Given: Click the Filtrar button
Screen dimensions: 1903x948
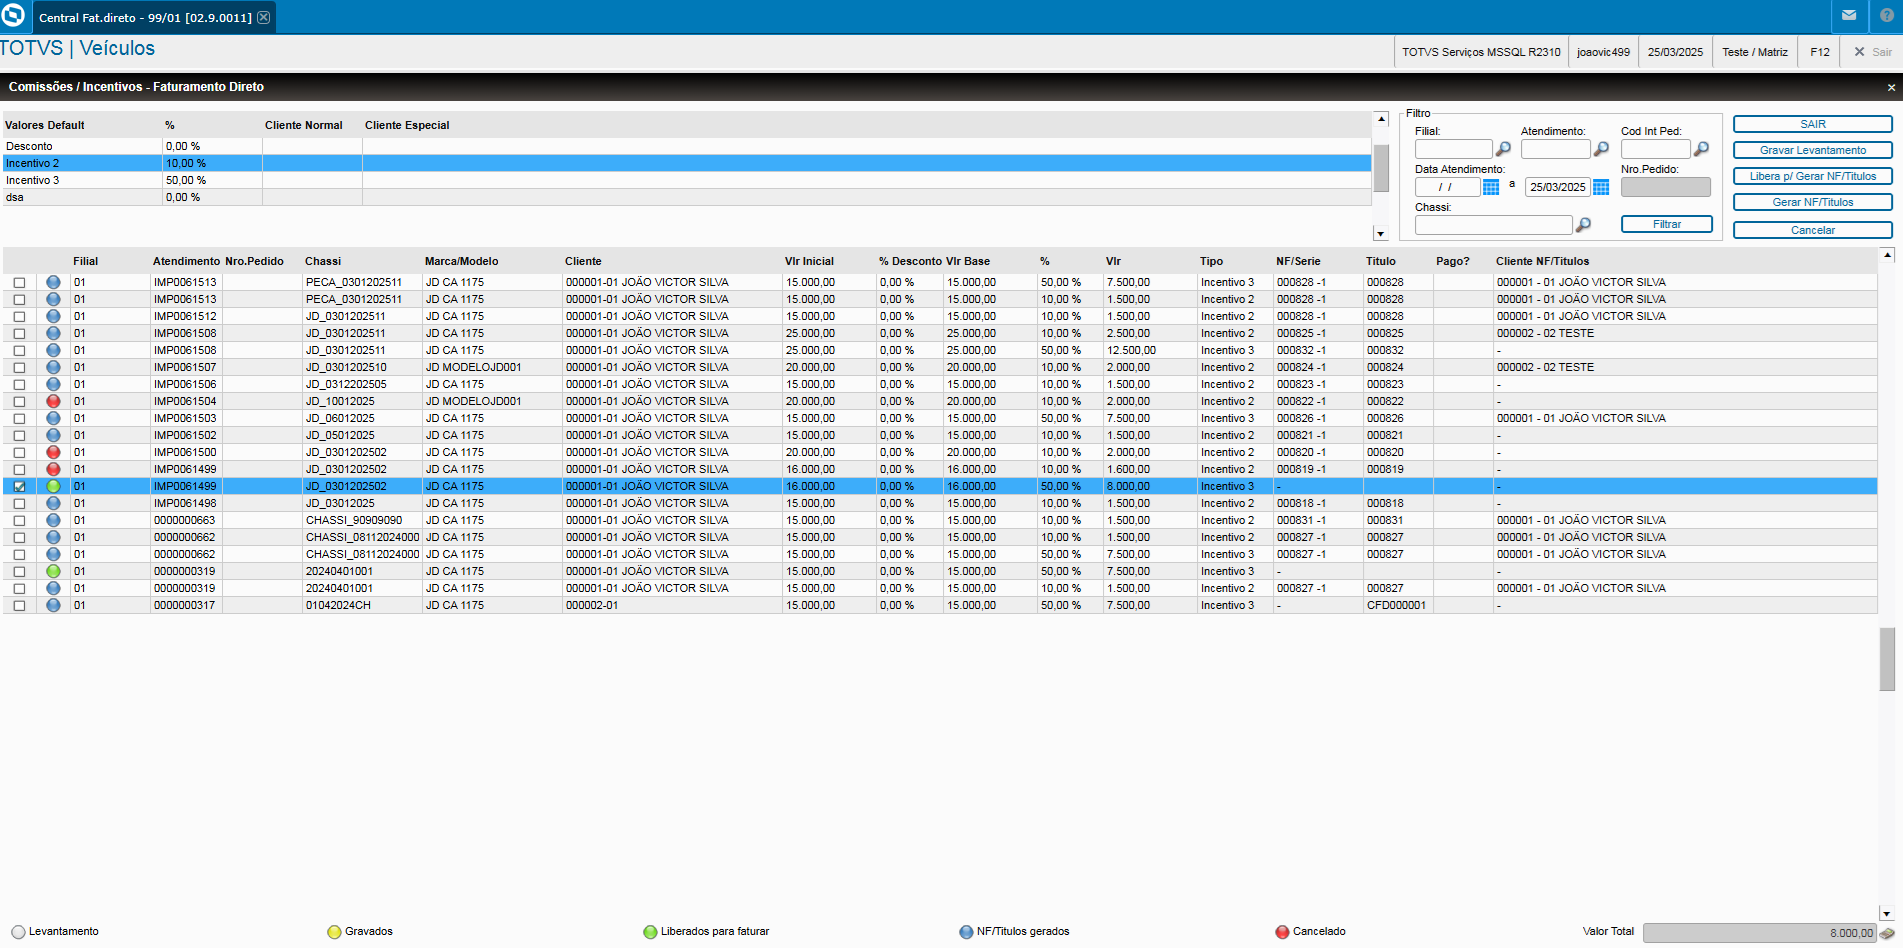Looking at the screenshot, I should (x=1667, y=224).
